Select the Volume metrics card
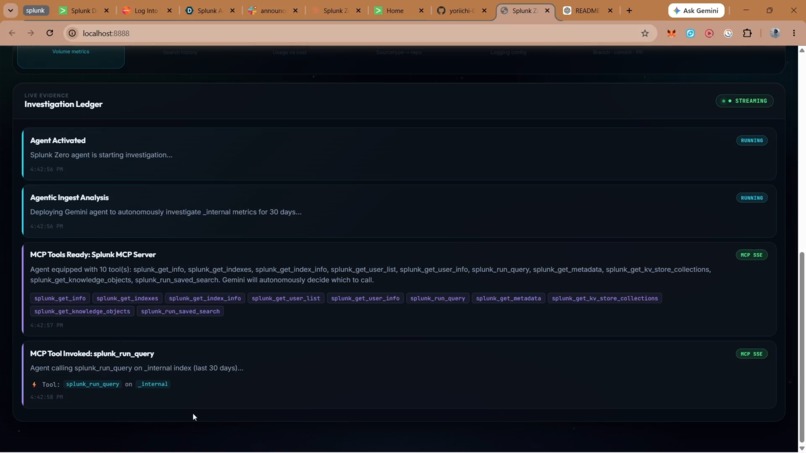 71,56
